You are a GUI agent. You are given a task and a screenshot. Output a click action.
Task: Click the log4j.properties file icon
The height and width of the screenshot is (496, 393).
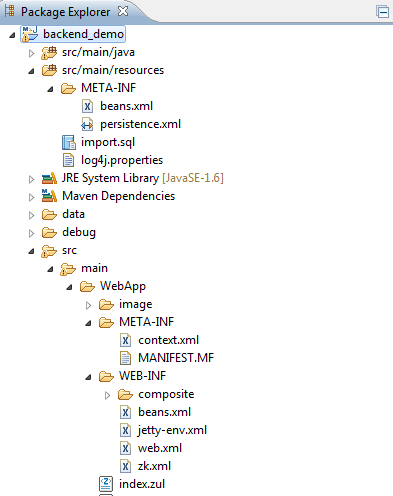(x=68, y=160)
